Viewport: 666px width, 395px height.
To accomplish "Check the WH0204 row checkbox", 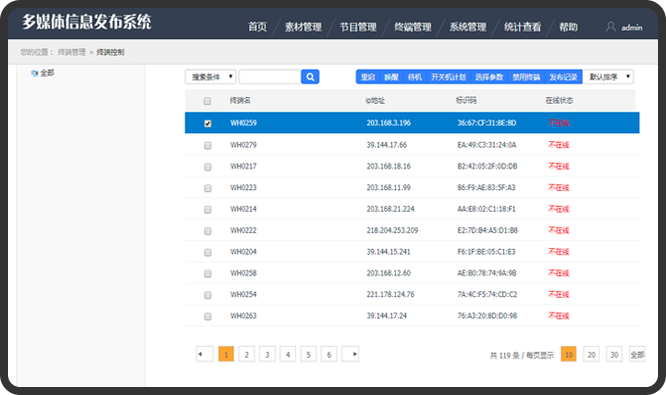I will click(208, 253).
